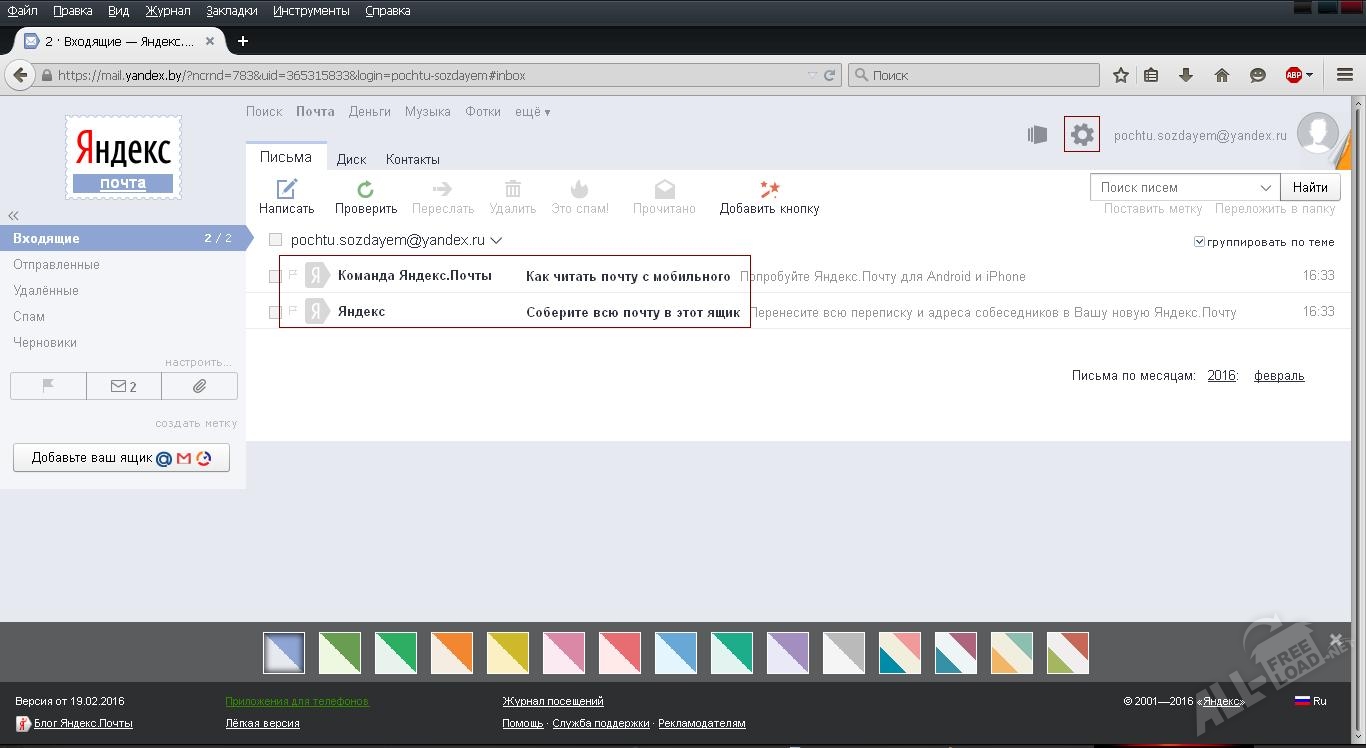The height and width of the screenshot is (748, 1366).
Task: Filter flagged messages using the flag icon
Action: point(48,386)
